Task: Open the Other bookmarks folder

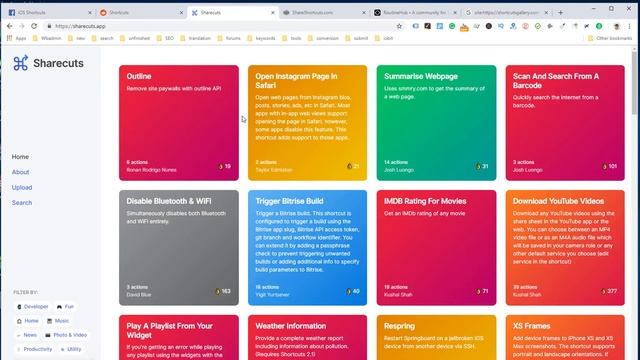Action: tap(610, 38)
